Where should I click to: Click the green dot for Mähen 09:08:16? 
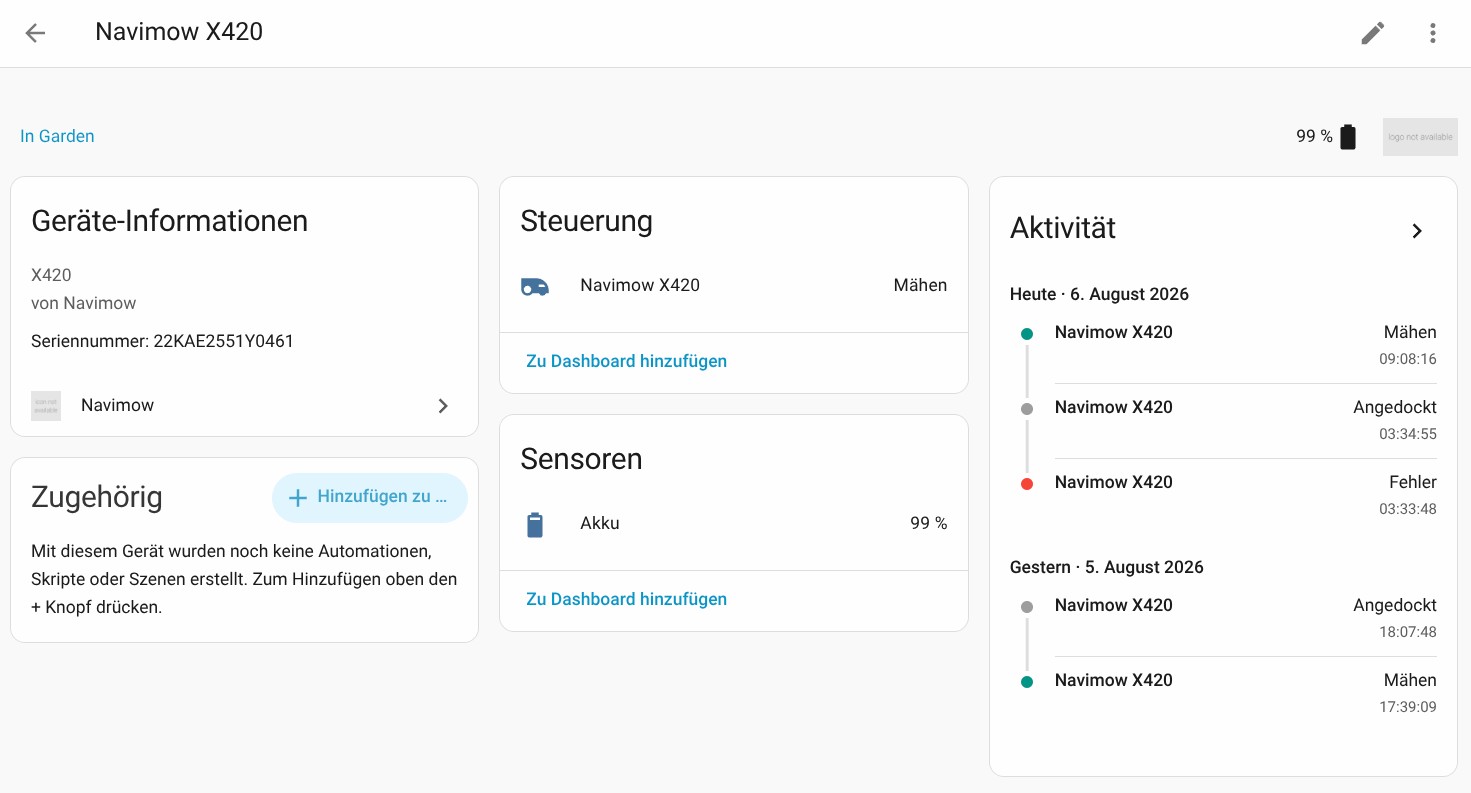(1027, 334)
